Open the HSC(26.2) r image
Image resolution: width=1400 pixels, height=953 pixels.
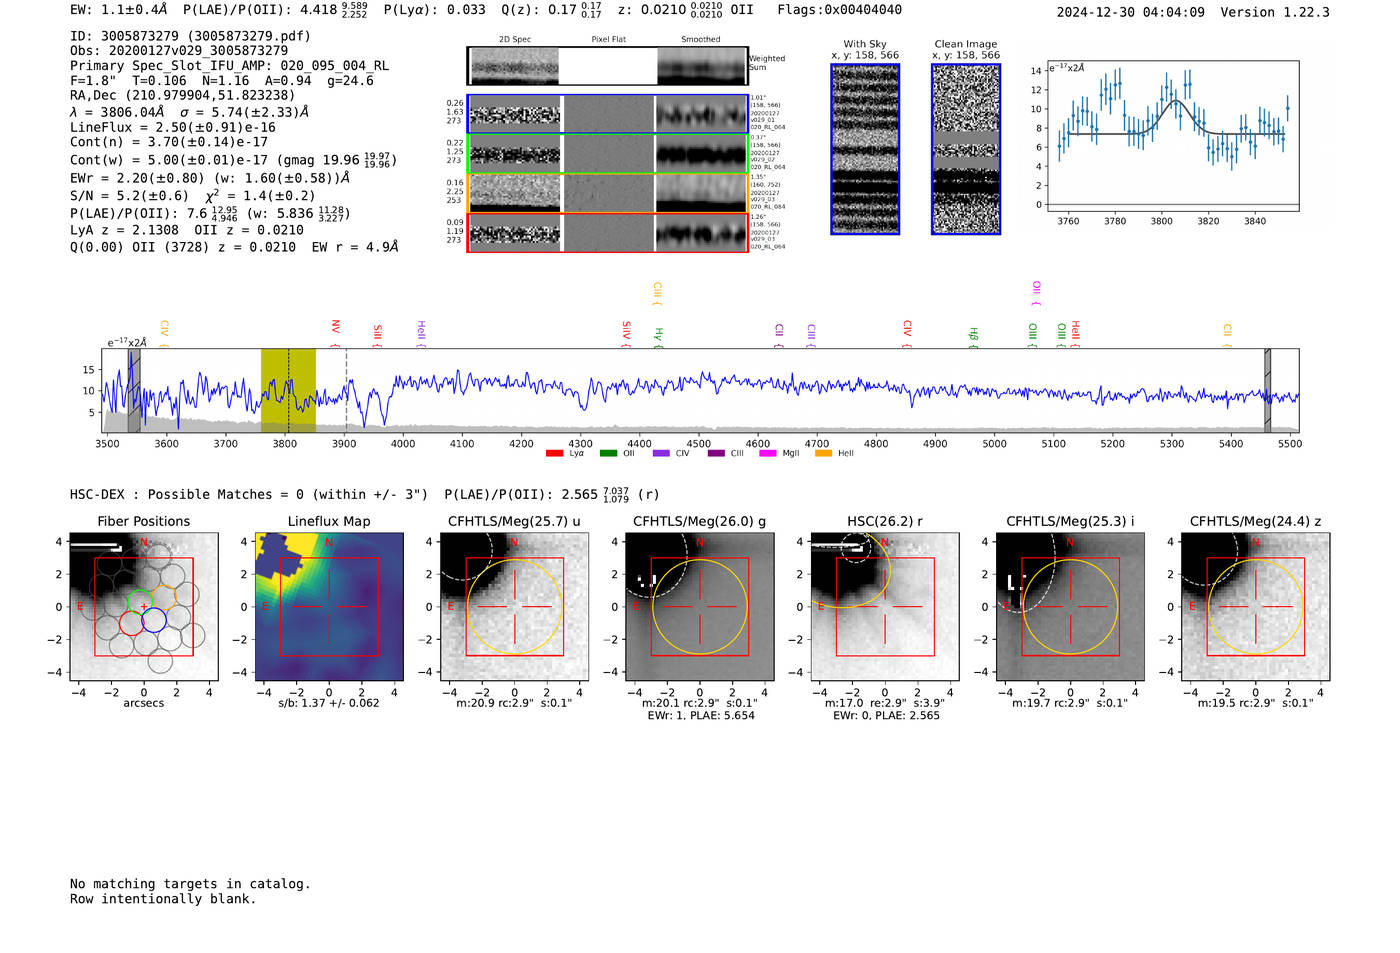point(885,606)
